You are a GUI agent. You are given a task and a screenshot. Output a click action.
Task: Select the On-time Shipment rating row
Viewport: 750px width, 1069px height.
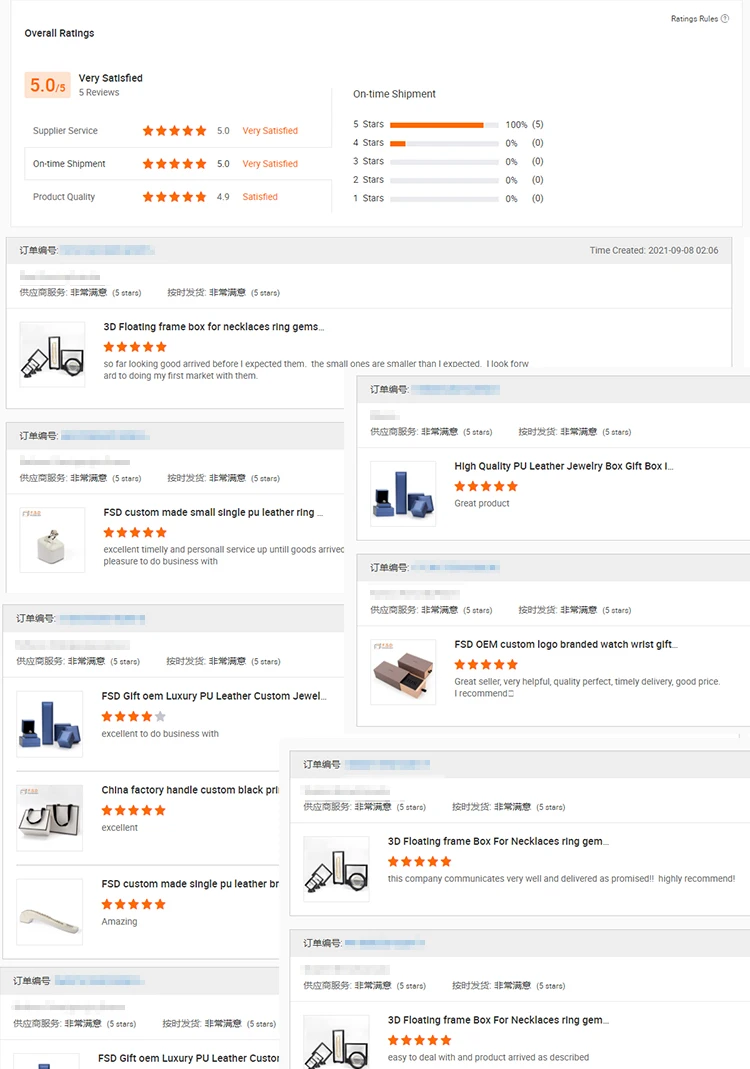[x=177, y=164]
